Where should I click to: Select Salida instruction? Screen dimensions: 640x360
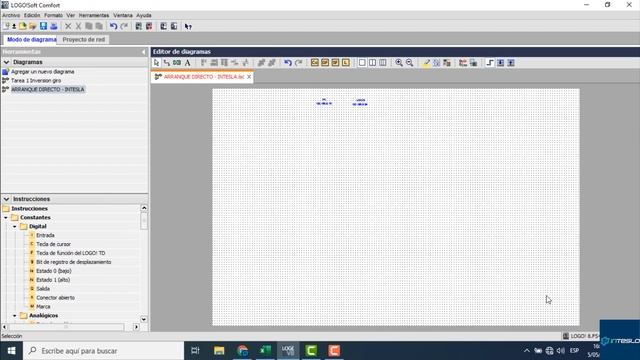(43, 289)
